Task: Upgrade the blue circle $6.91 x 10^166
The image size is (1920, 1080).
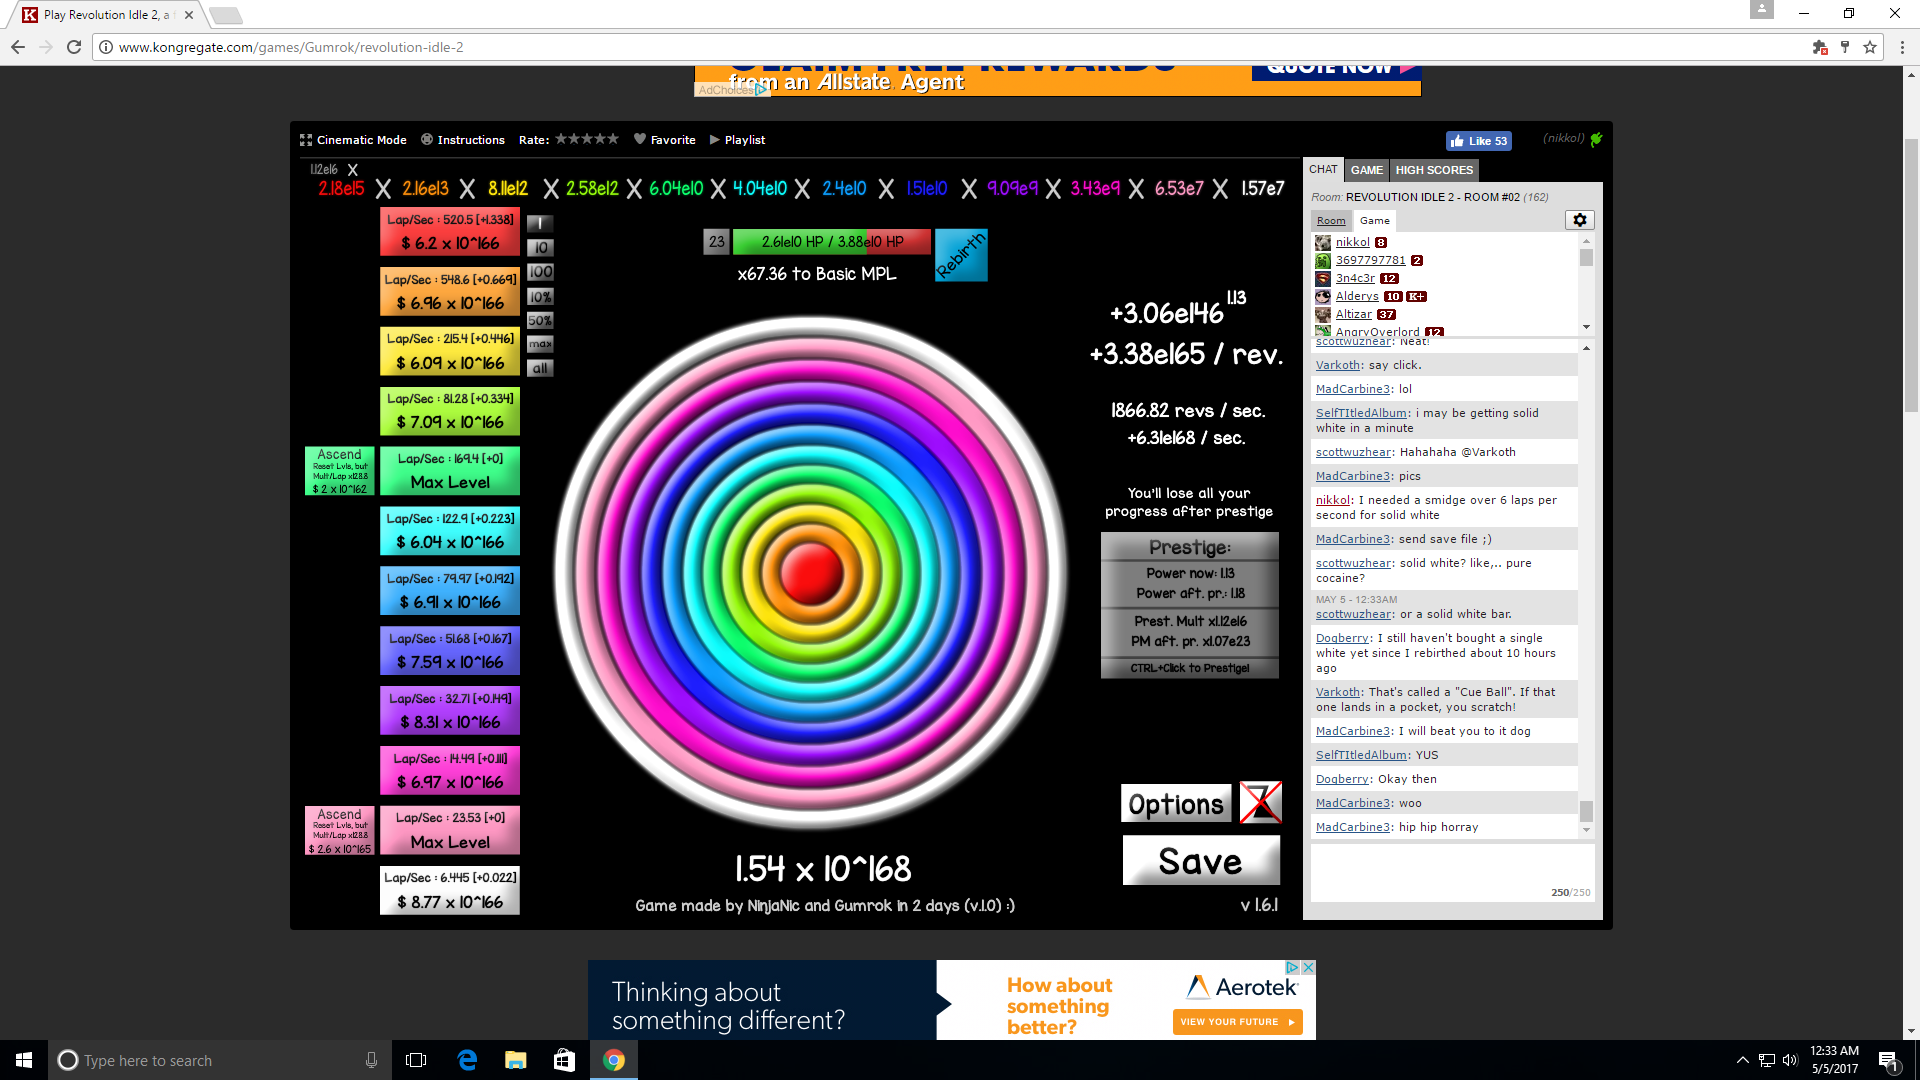Action: pyautogui.click(x=450, y=591)
